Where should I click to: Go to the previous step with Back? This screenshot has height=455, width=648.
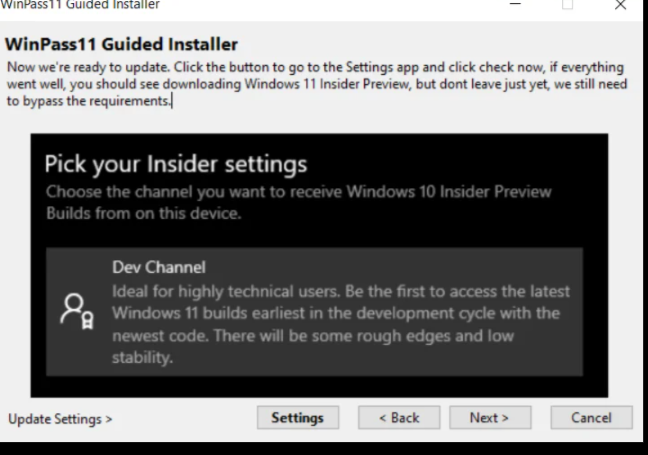pyautogui.click(x=399, y=417)
